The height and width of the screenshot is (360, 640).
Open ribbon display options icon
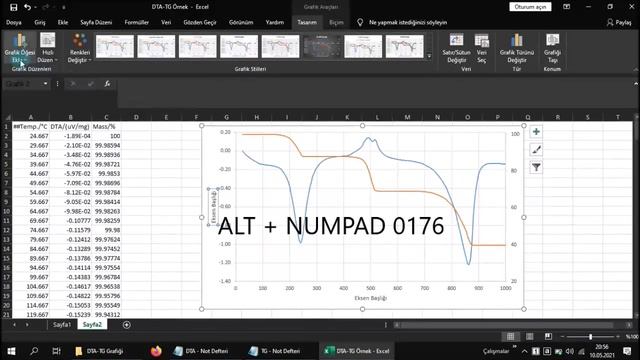(x=567, y=7)
